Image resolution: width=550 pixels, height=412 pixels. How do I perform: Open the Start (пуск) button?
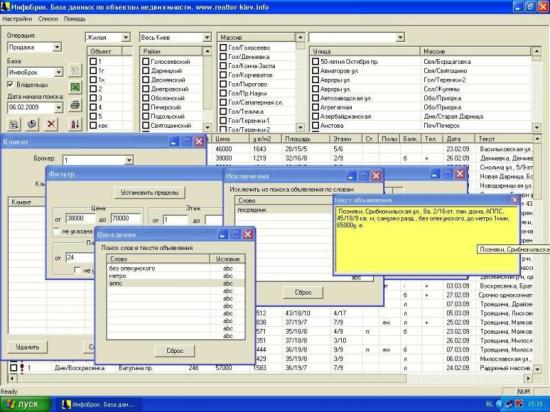pos(25,404)
